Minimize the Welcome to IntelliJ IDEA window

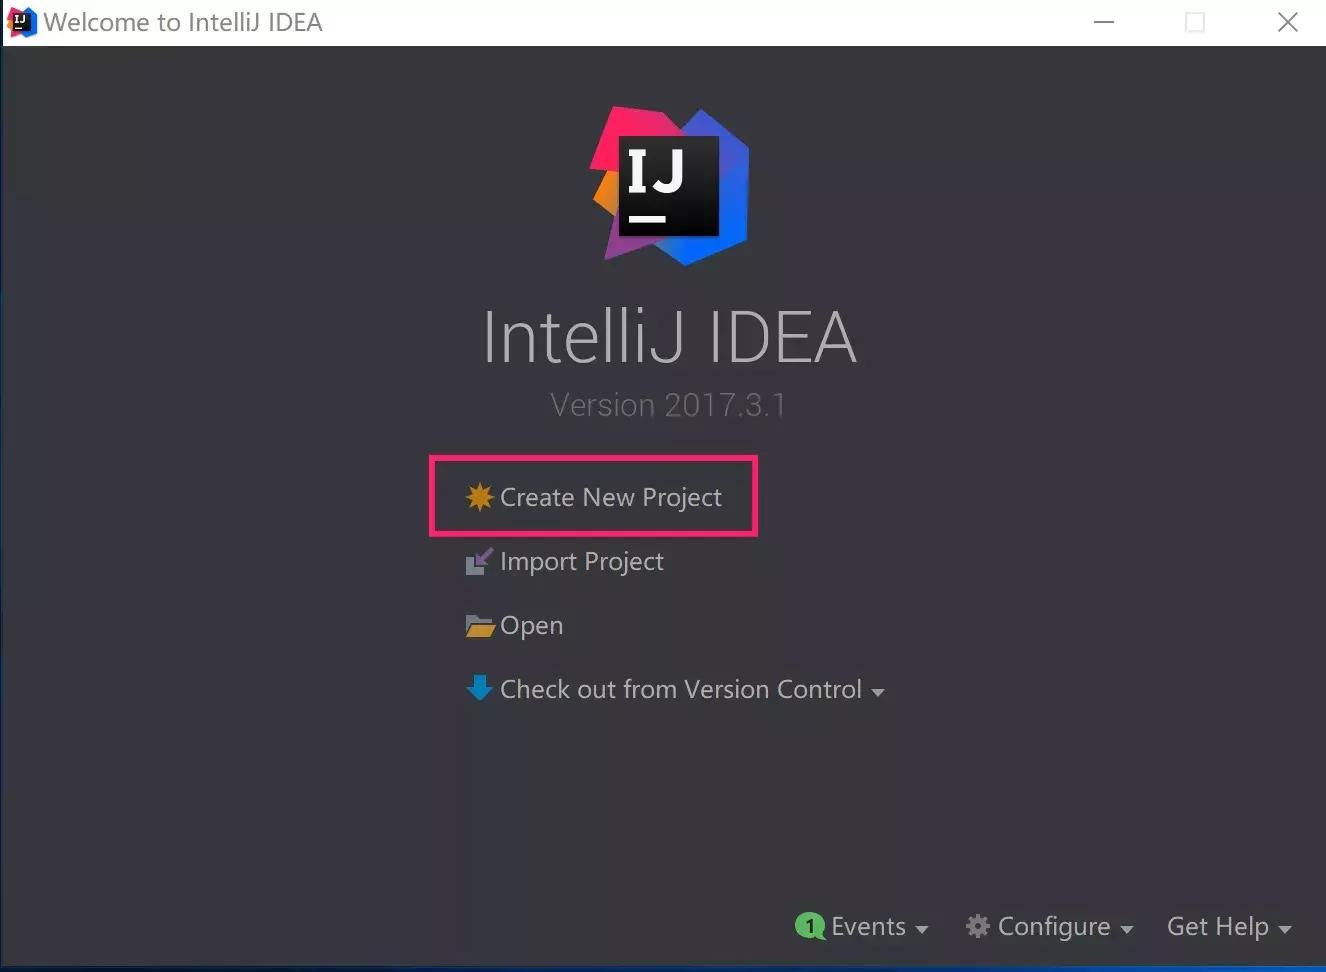pyautogui.click(x=1104, y=22)
